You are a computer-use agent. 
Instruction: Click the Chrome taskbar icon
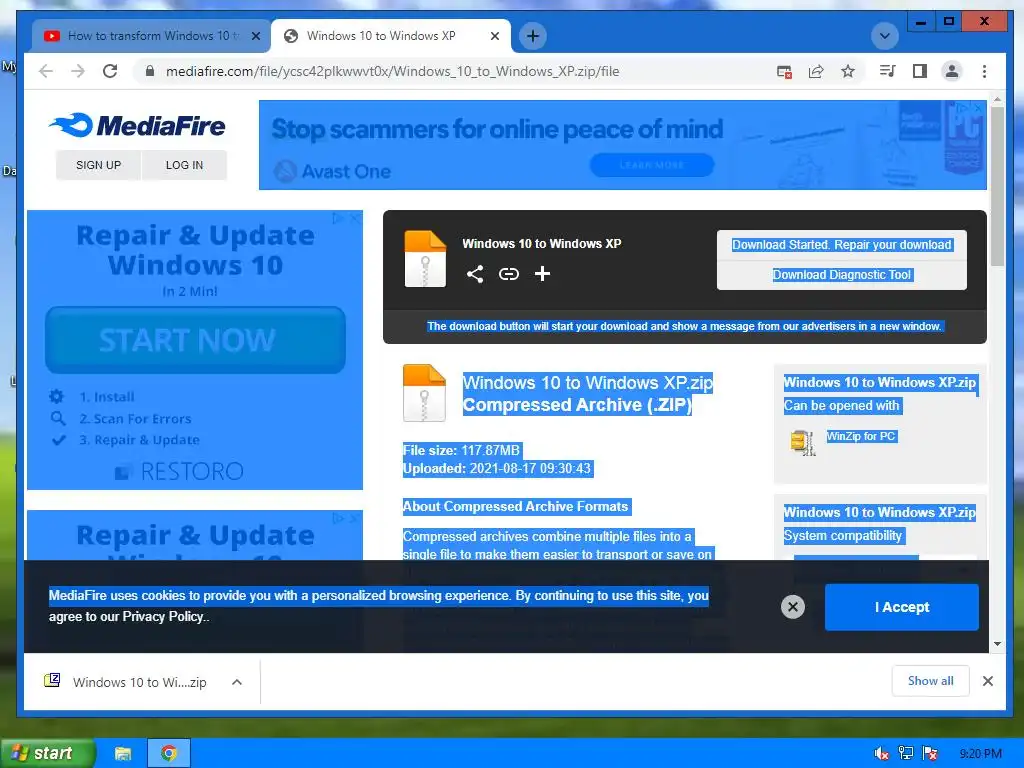168,753
